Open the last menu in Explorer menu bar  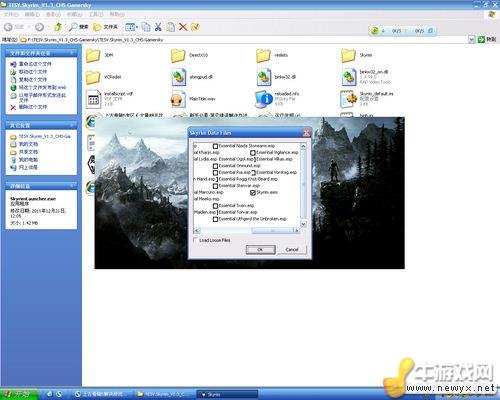(117, 14)
